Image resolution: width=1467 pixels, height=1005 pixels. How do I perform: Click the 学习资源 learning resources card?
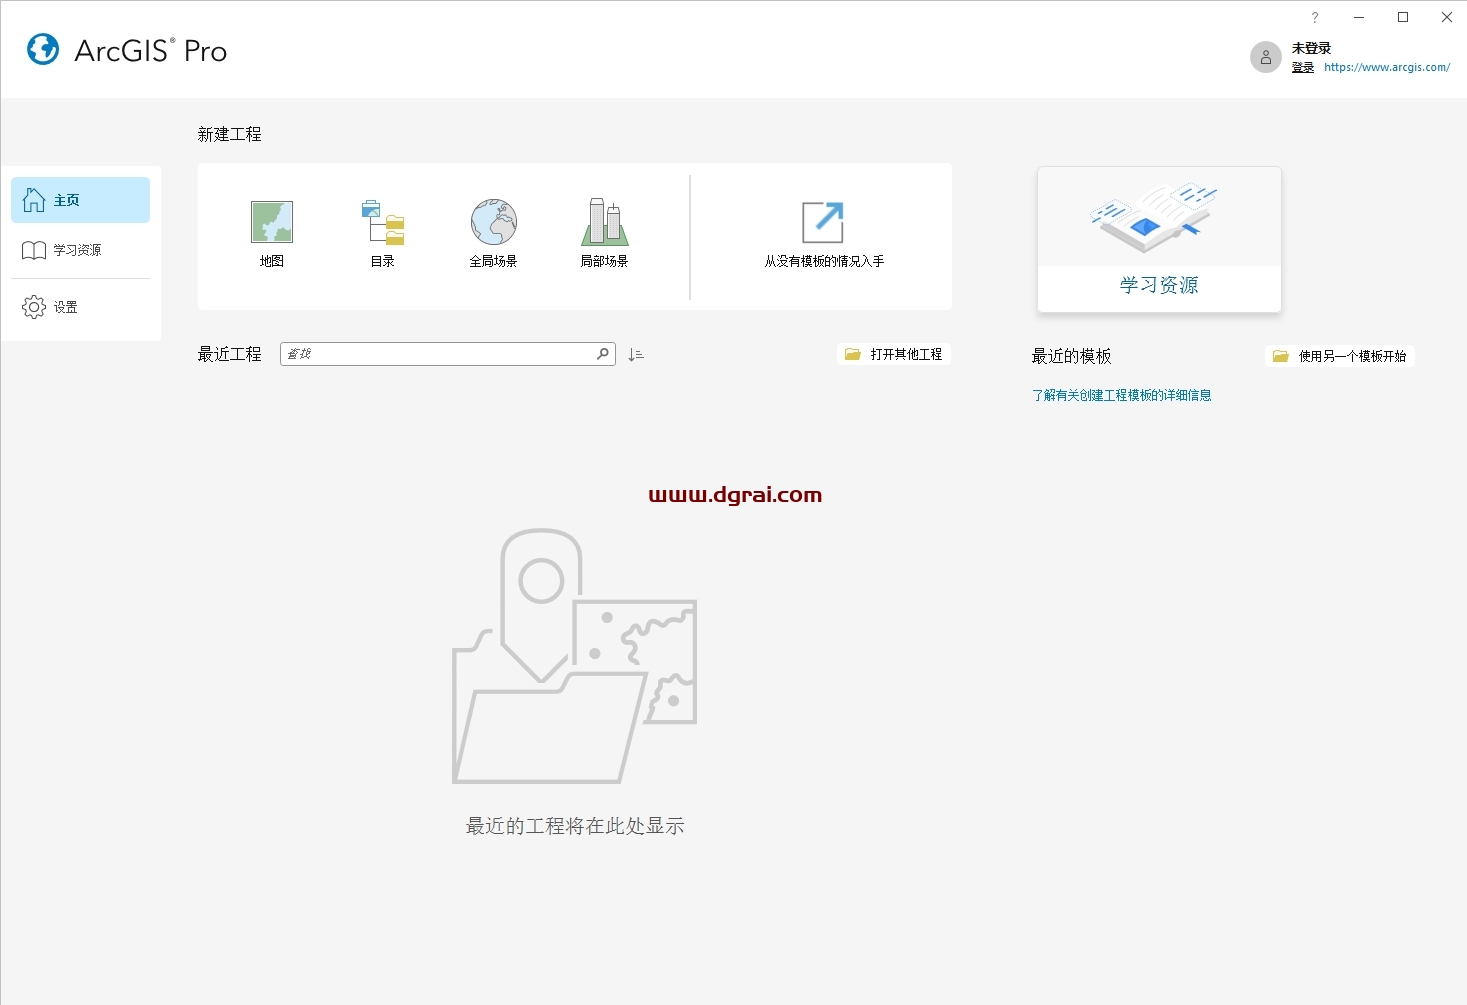click(x=1159, y=240)
